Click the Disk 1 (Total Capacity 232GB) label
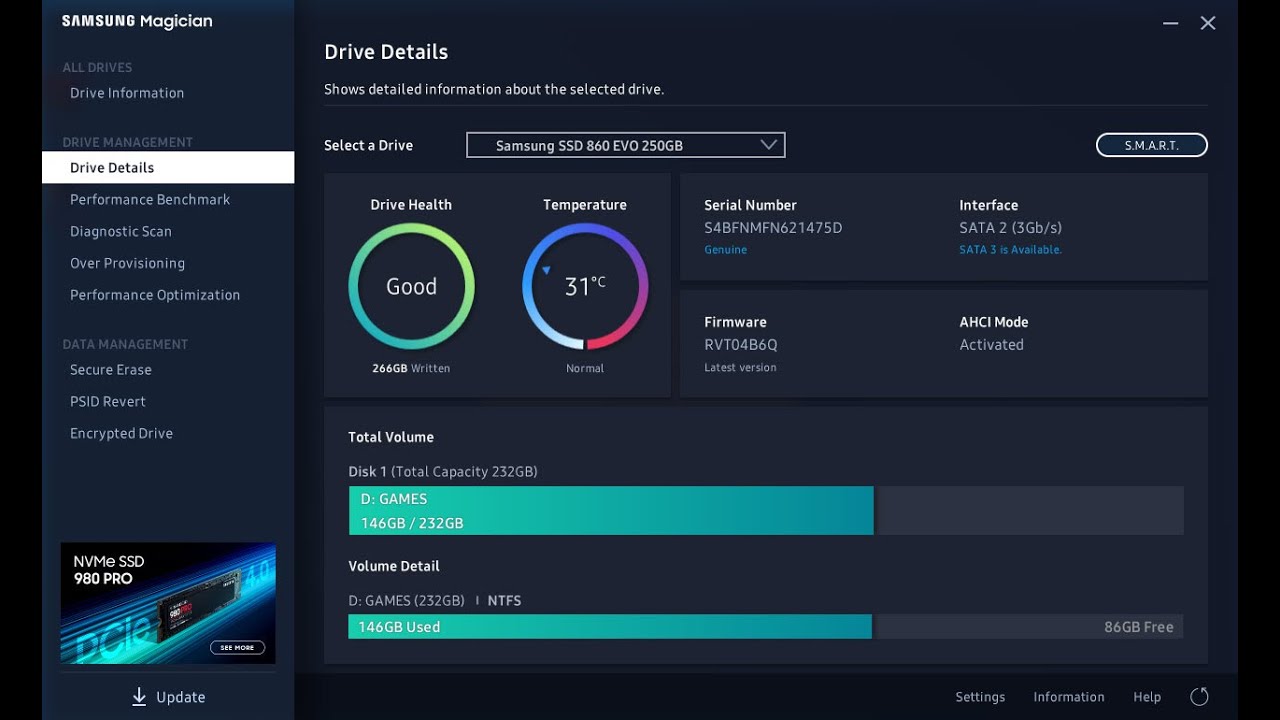The width and height of the screenshot is (1280, 720). (443, 472)
